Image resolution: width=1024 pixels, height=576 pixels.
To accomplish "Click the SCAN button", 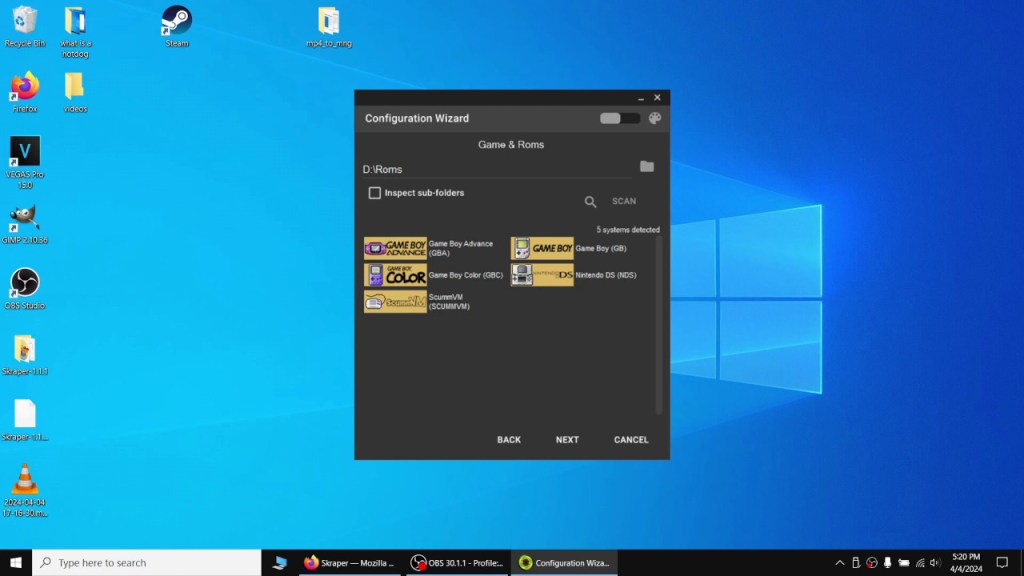I will pyautogui.click(x=624, y=202).
